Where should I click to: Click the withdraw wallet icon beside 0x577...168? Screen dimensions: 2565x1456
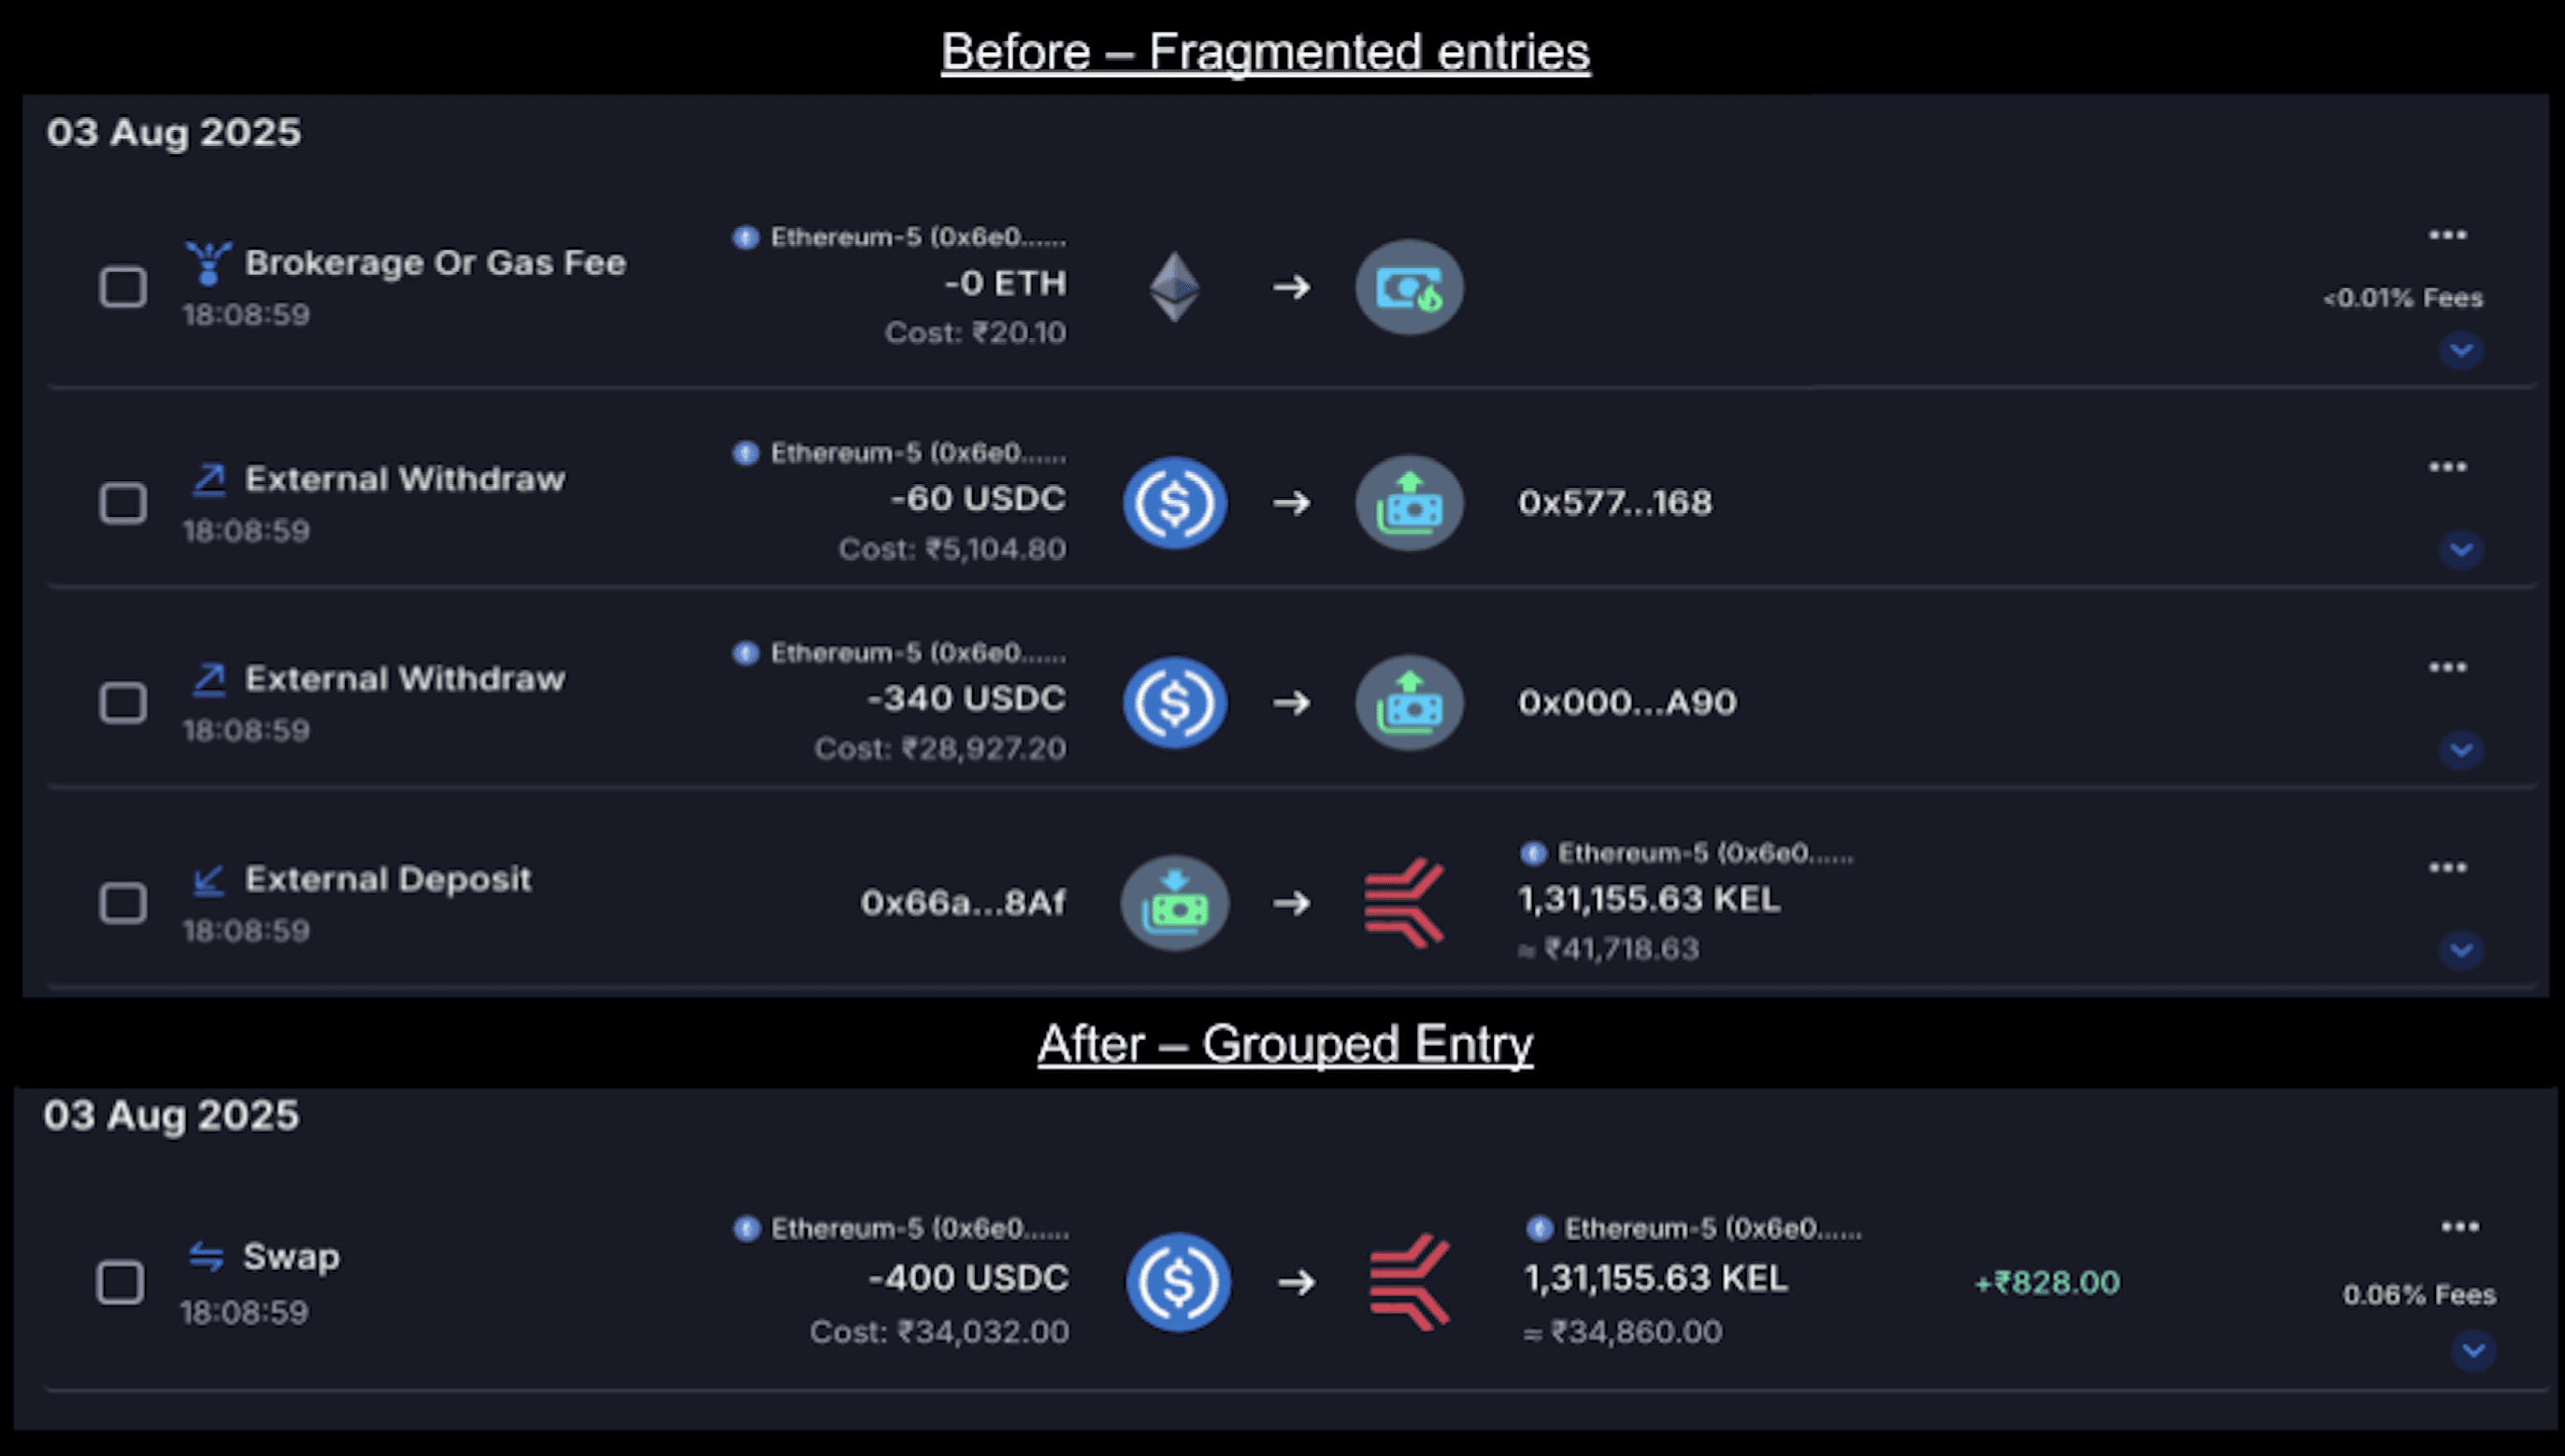tap(1408, 503)
